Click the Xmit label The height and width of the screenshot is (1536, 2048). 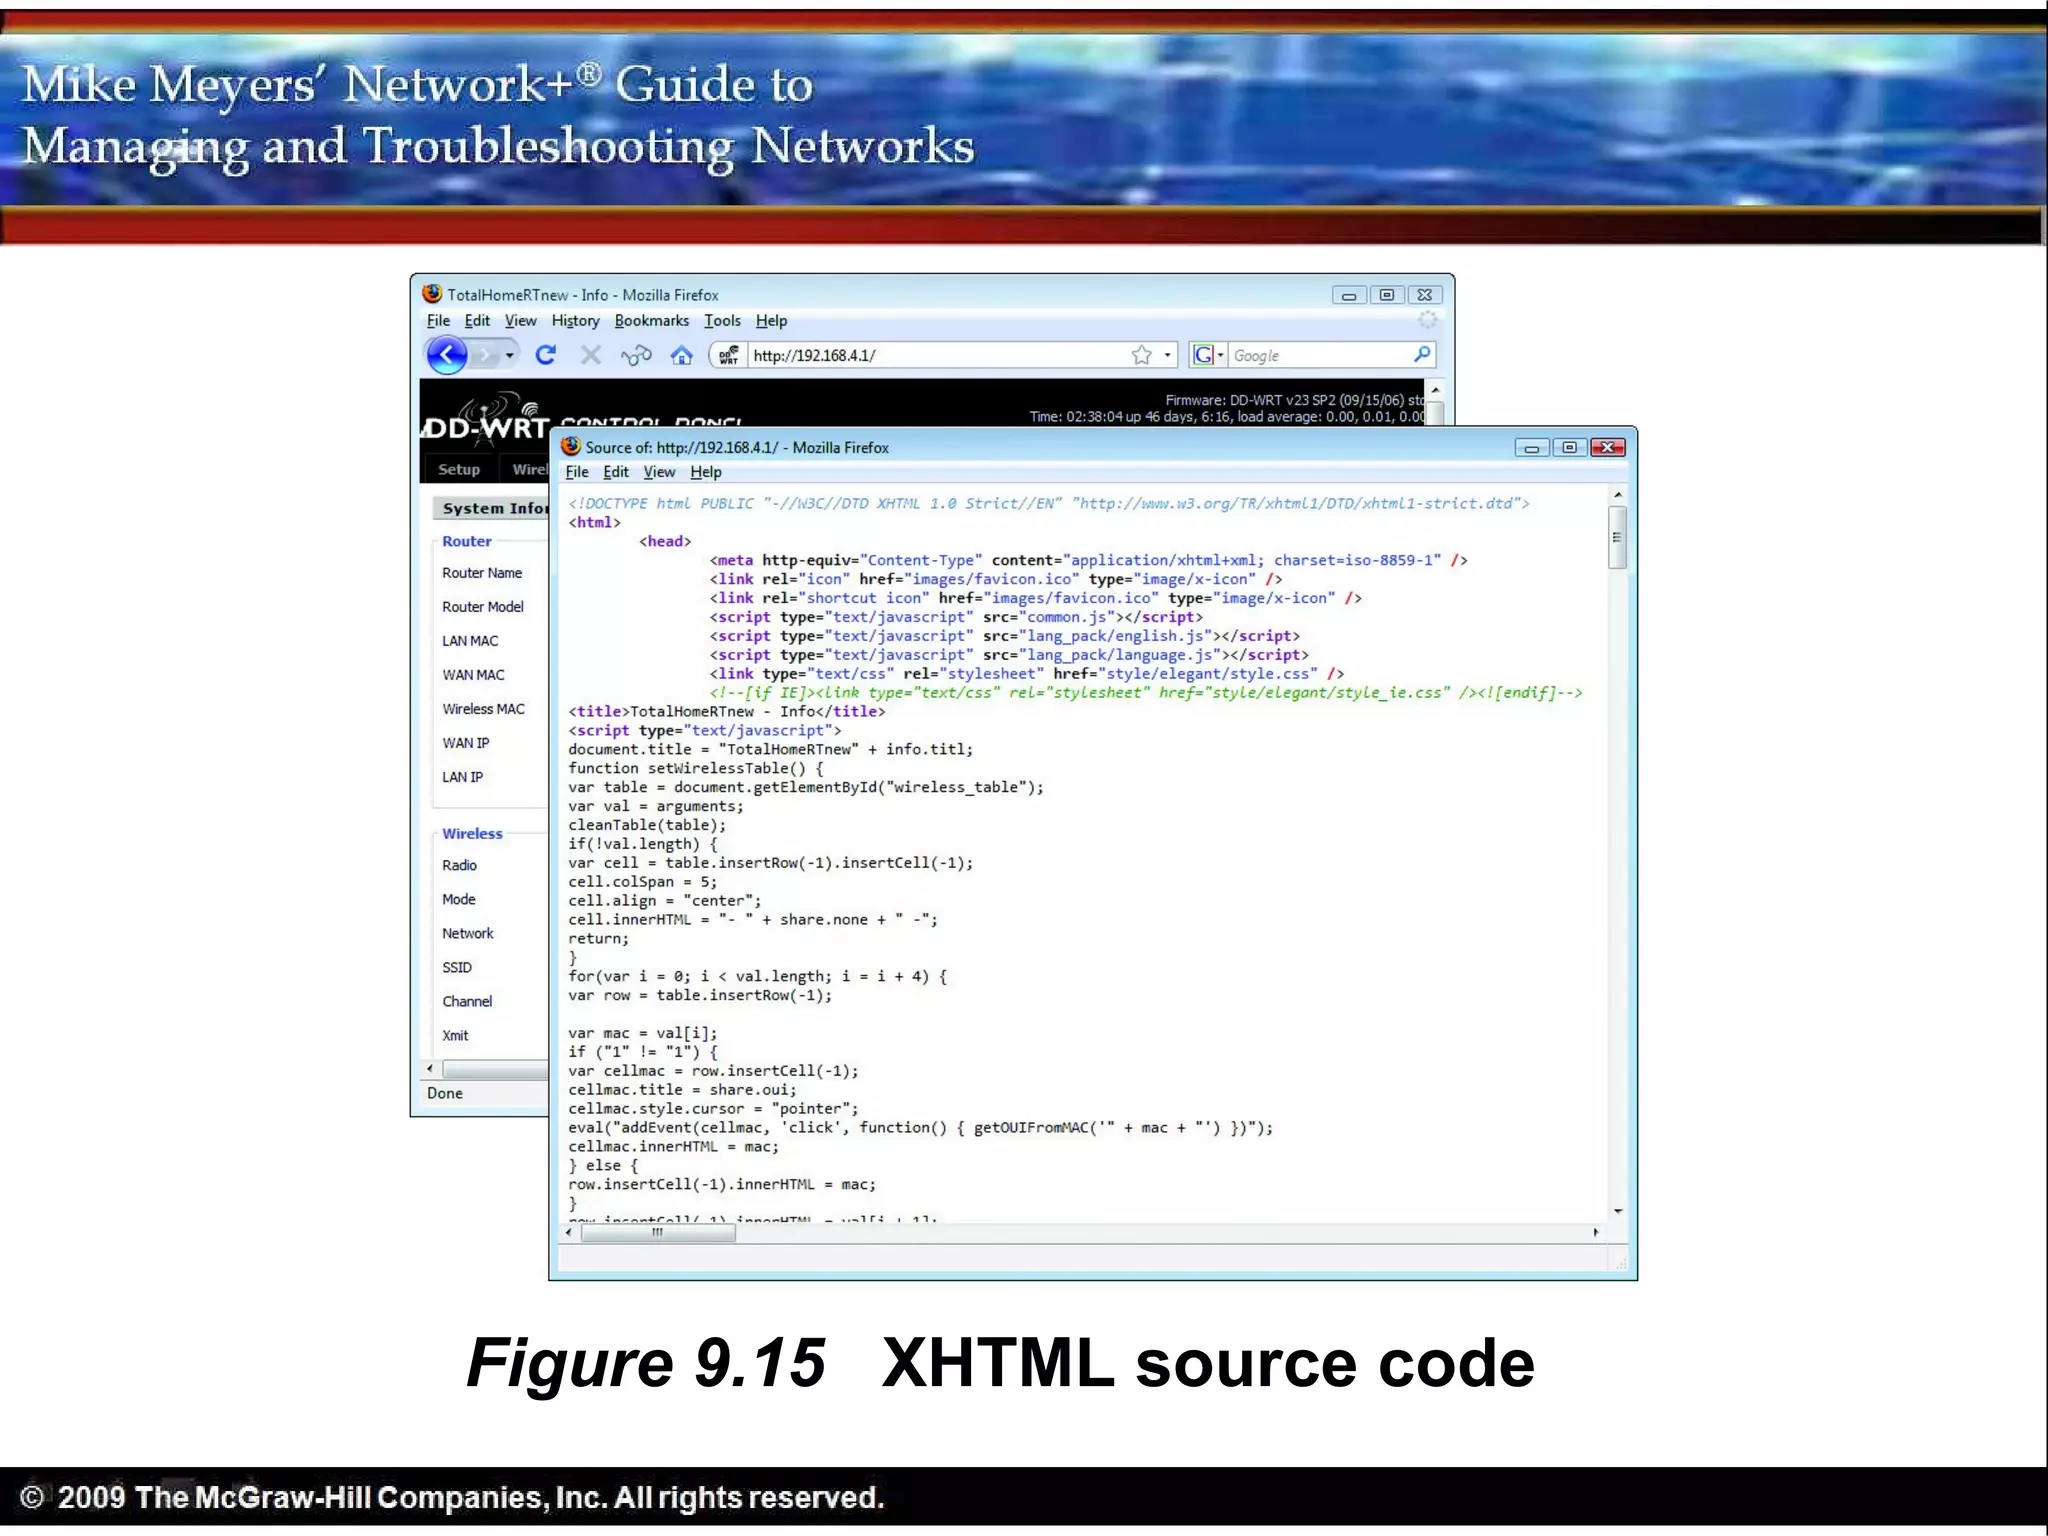coord(455,1035)
